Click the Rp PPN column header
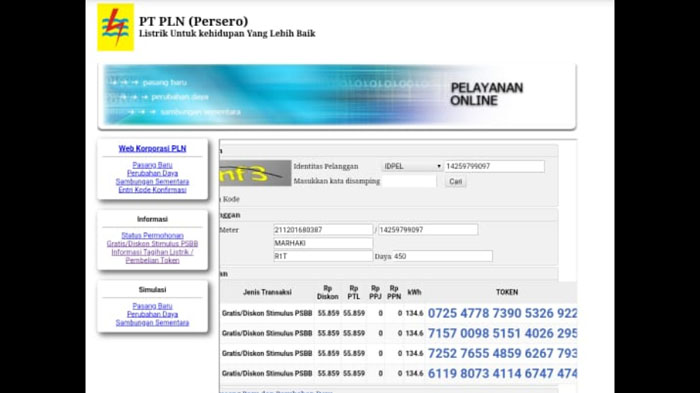This screenshot has height=393, width=700. point(394,292)
